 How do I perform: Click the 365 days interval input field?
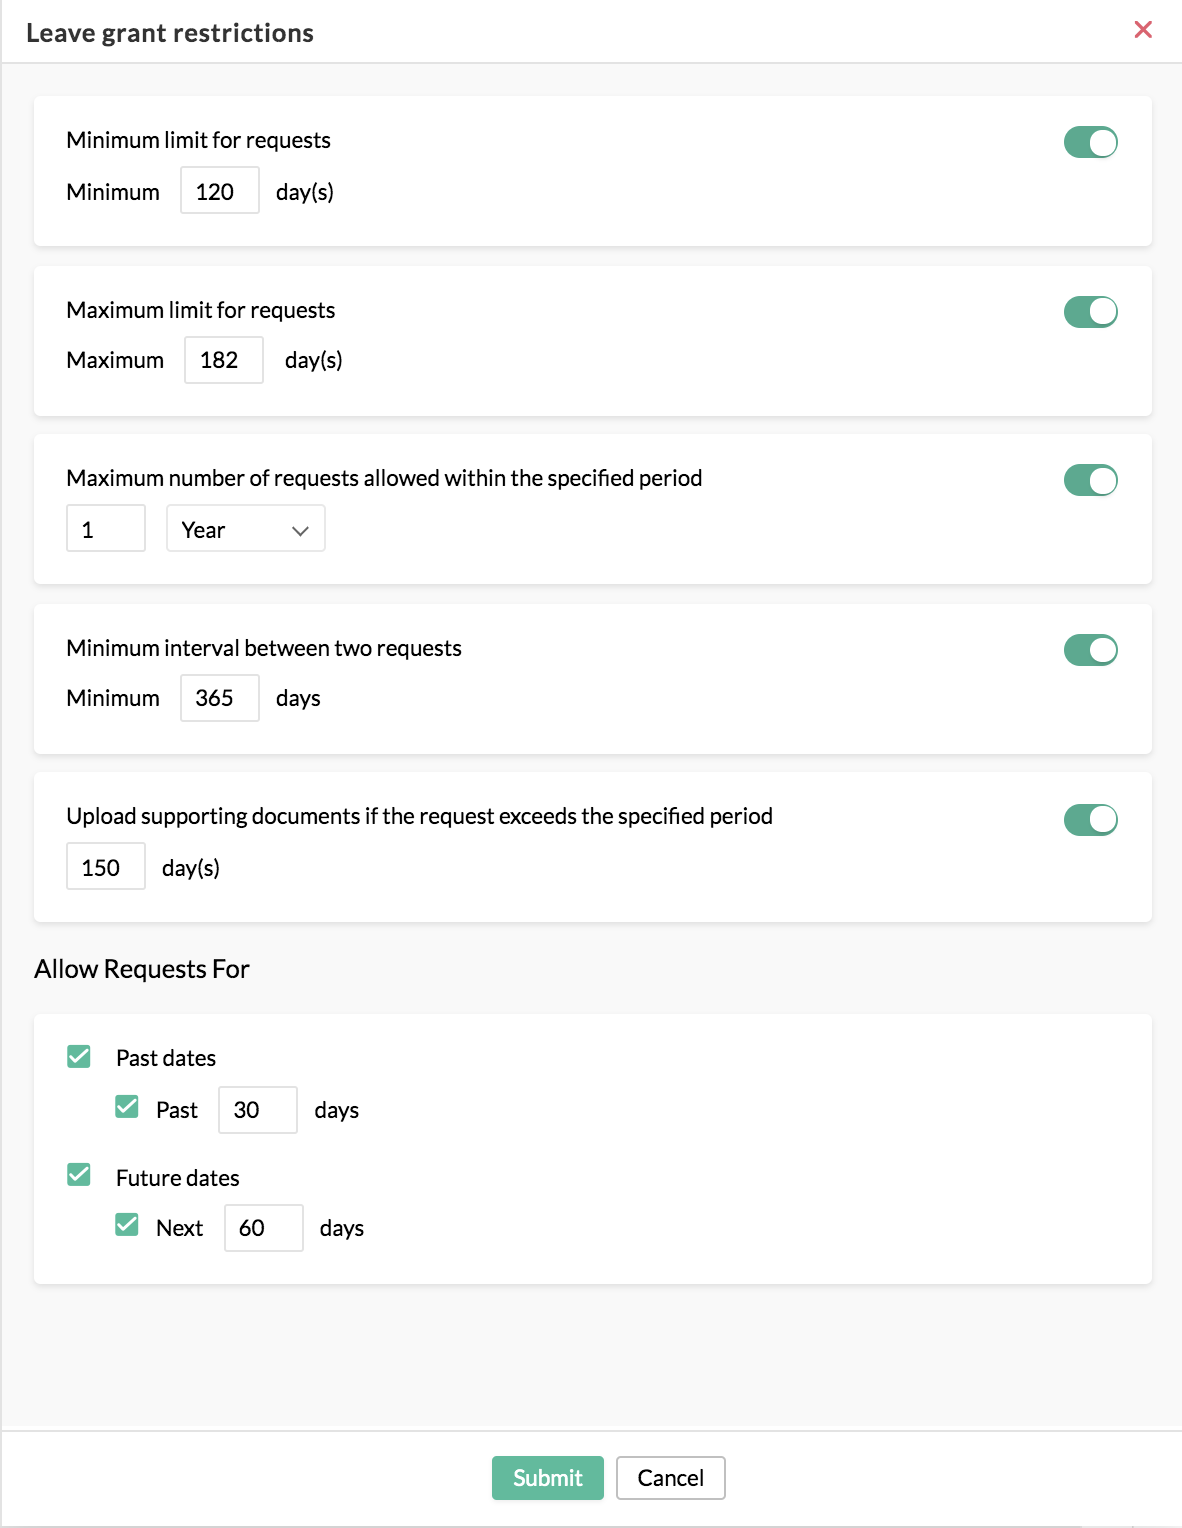tap(219, 697)
